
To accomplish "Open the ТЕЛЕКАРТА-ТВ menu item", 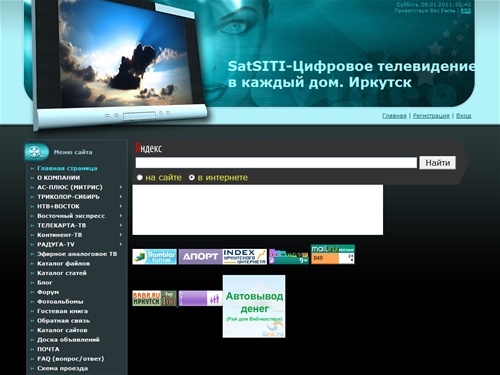I will [x=62, y=225].
